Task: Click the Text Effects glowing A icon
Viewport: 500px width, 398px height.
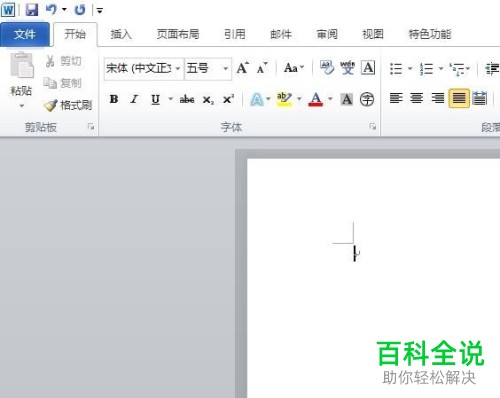Action: (257, 99)
